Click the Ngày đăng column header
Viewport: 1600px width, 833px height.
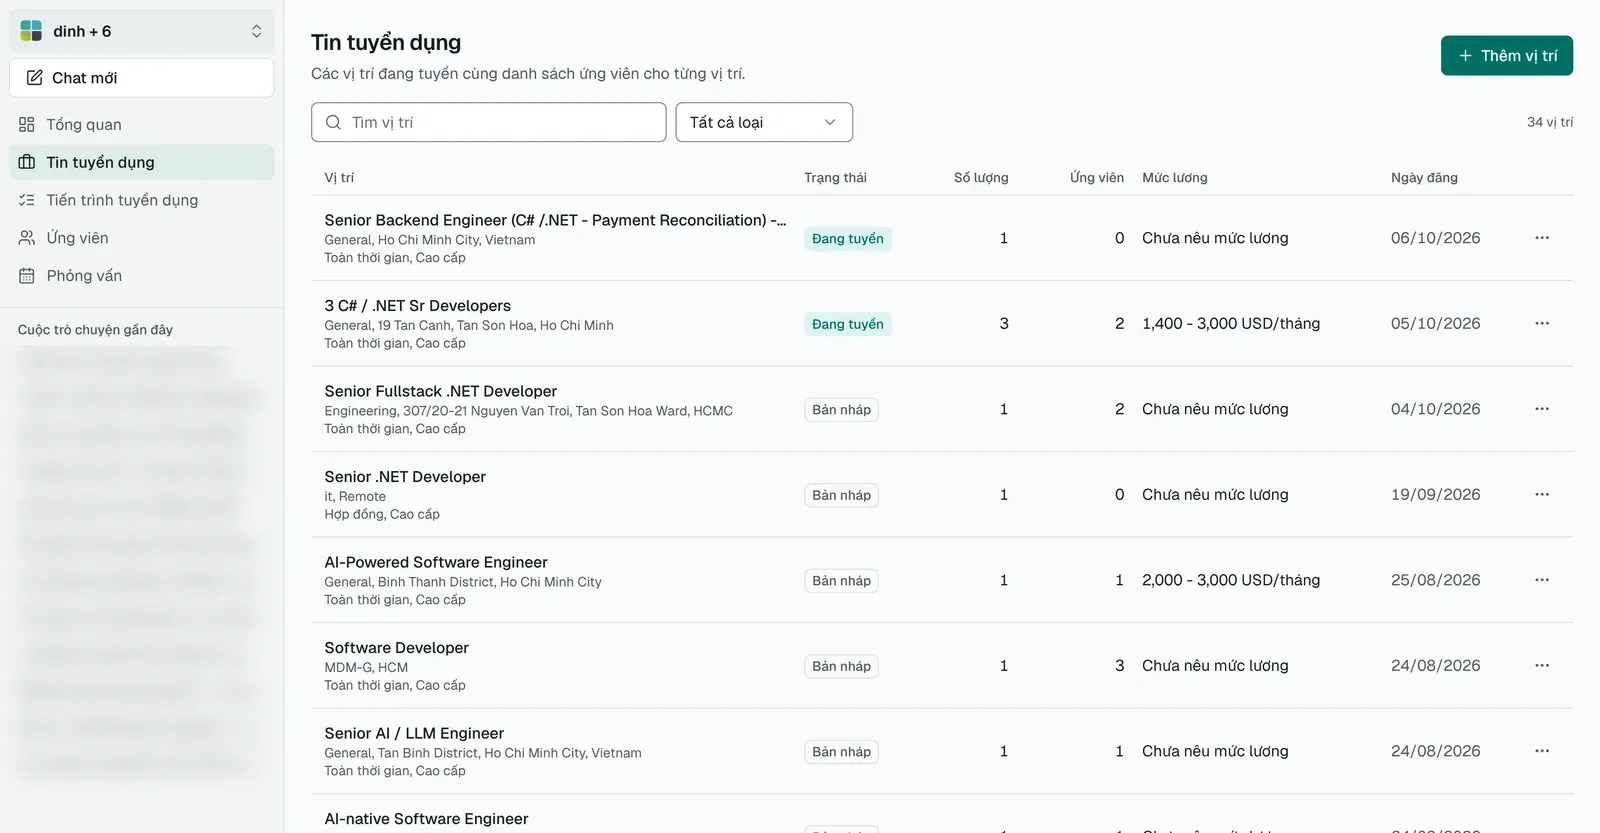(x=1424, y=178)
